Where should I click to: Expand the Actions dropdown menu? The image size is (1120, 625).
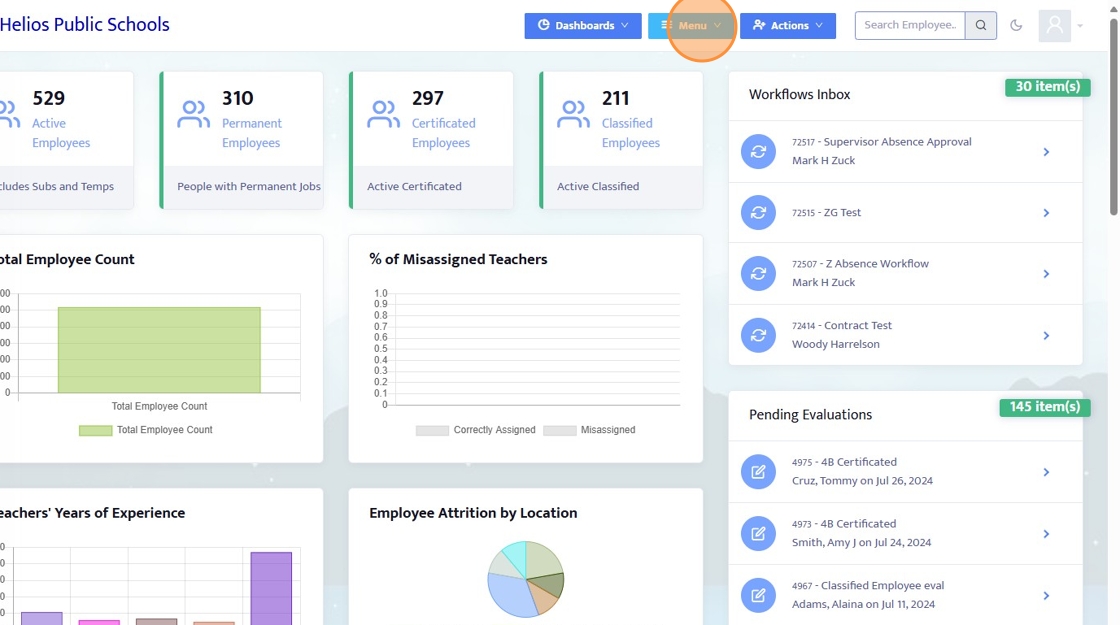[788, 26]
